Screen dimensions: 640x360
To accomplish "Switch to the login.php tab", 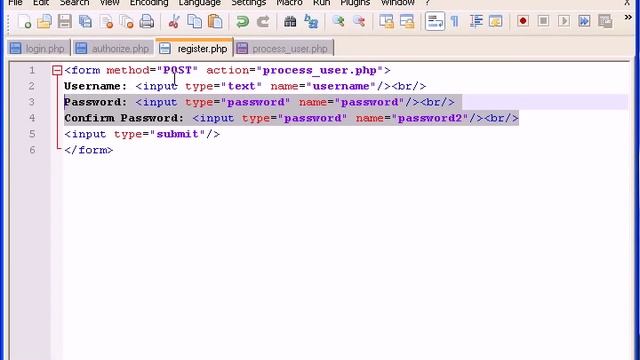I will point(38,49).
